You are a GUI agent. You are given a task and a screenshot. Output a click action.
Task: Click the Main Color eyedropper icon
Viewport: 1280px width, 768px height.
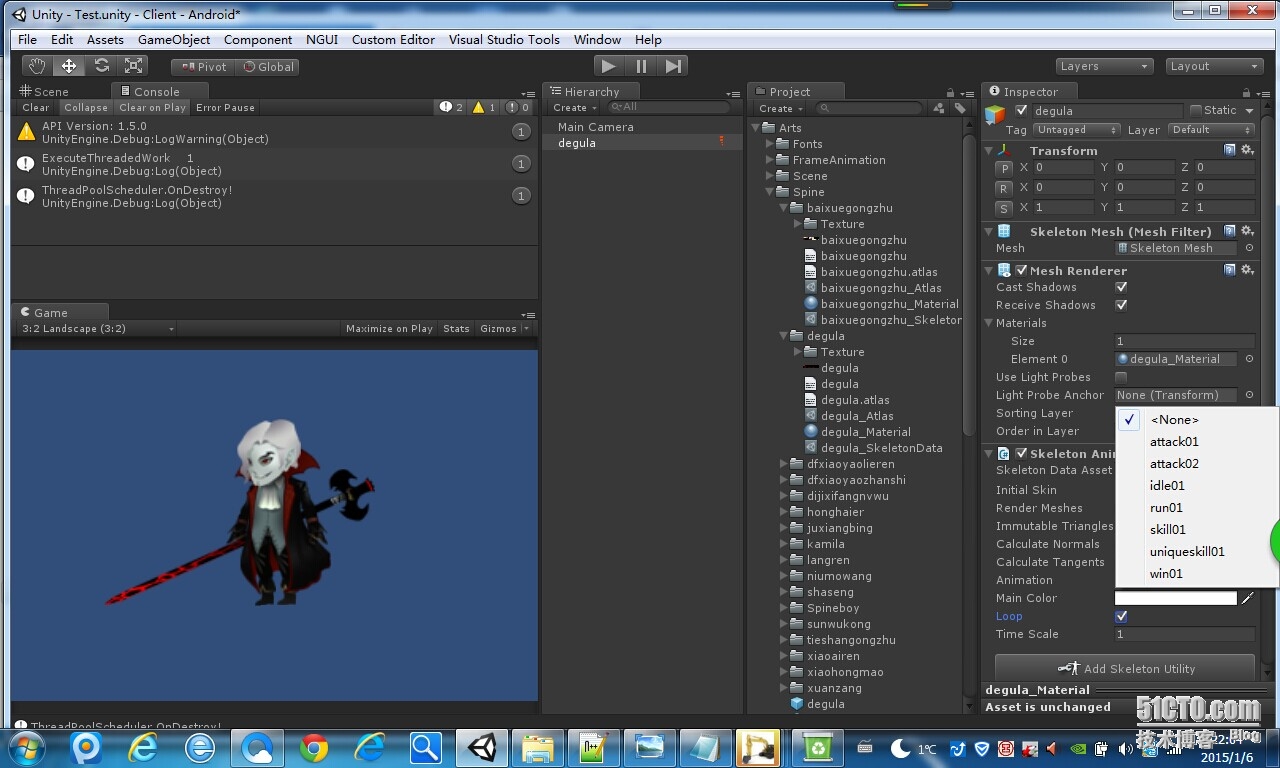click(x=1247, y=598)
